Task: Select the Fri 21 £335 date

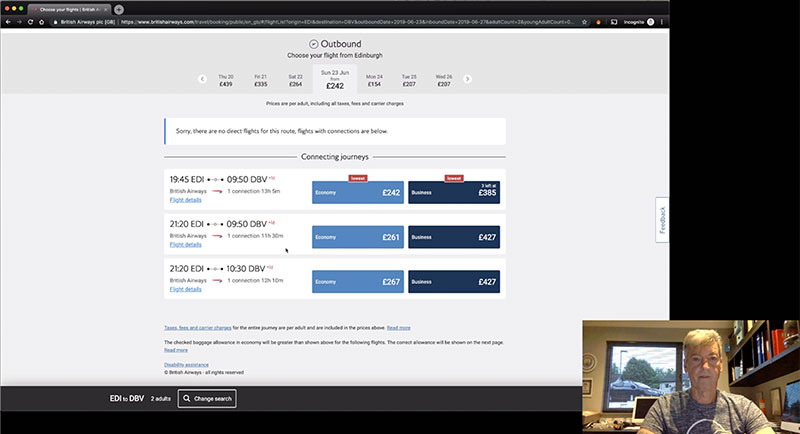Action: [261, 81]
